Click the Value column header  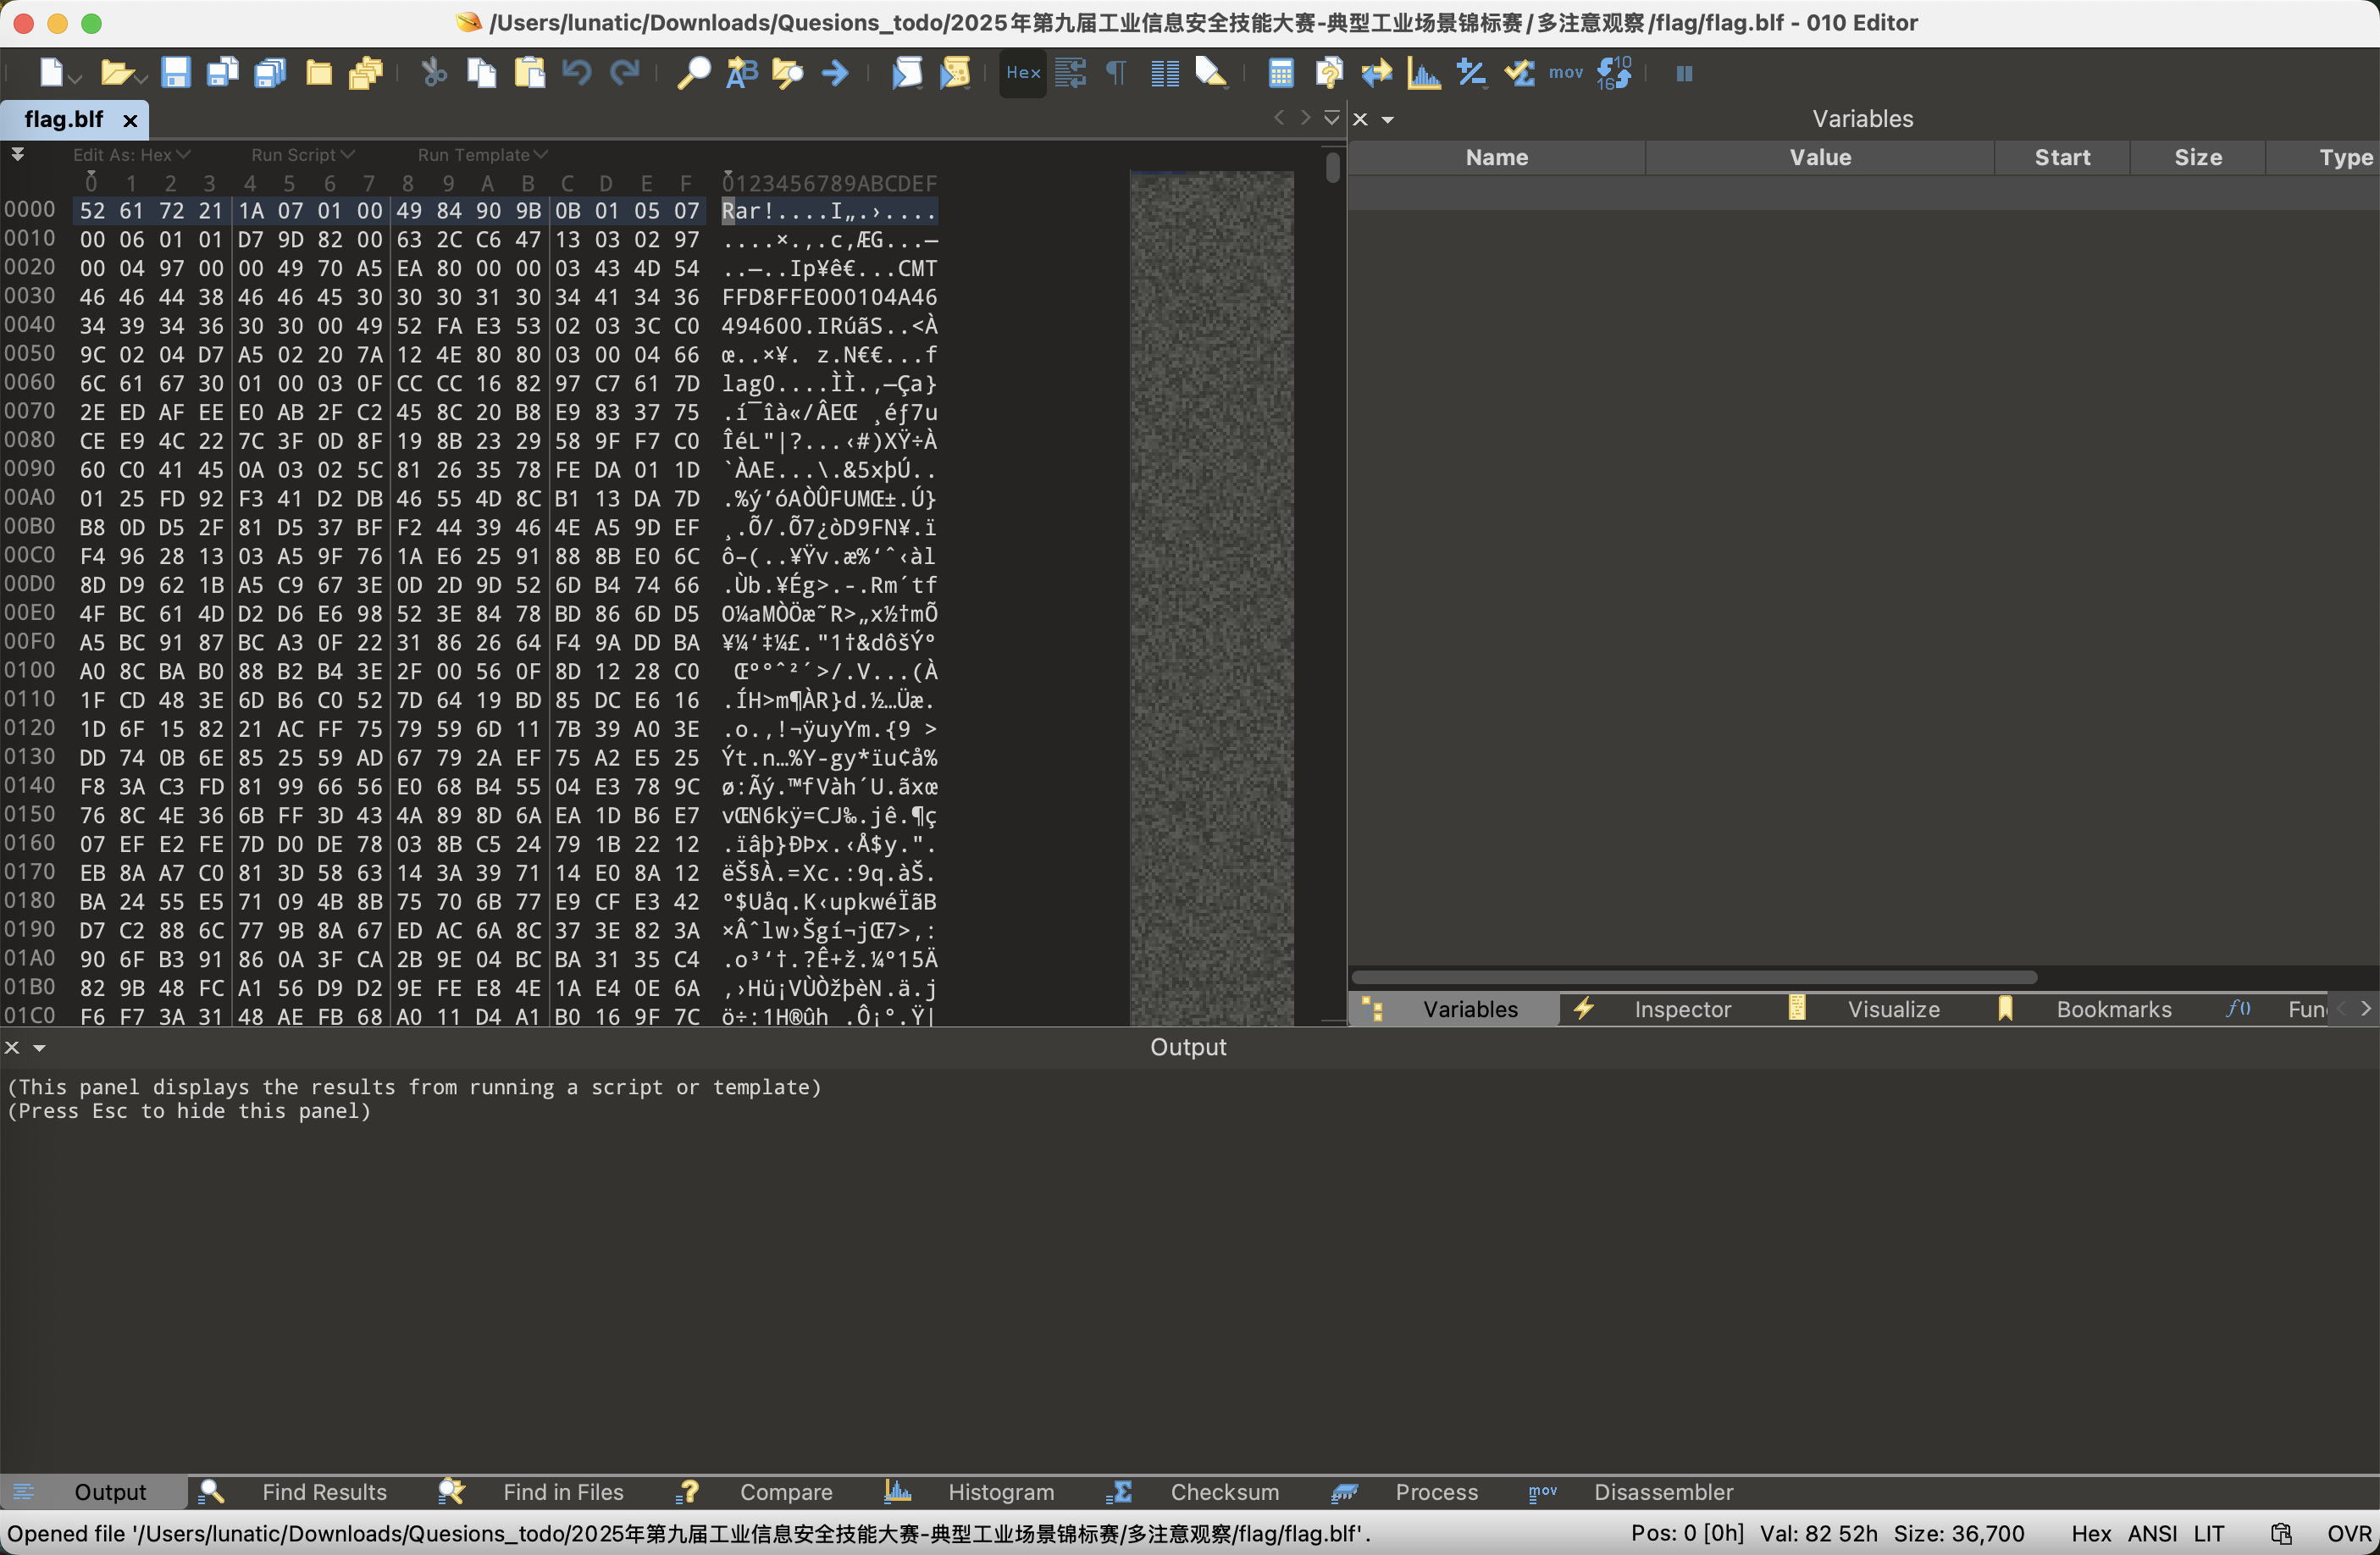pos(1820,157)
